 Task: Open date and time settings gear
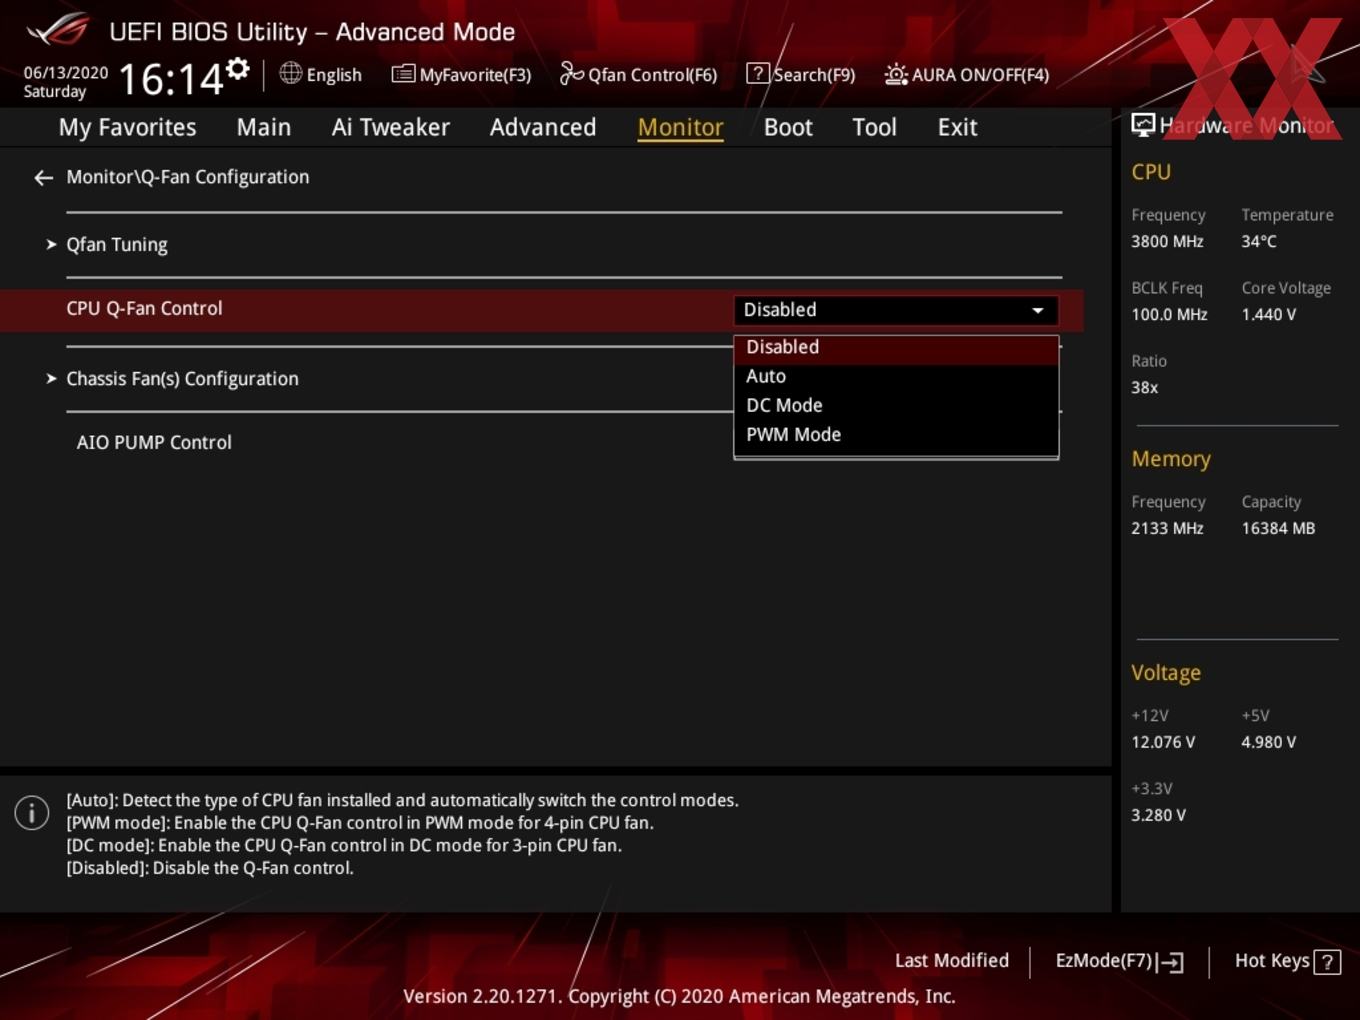pos(237,69)
